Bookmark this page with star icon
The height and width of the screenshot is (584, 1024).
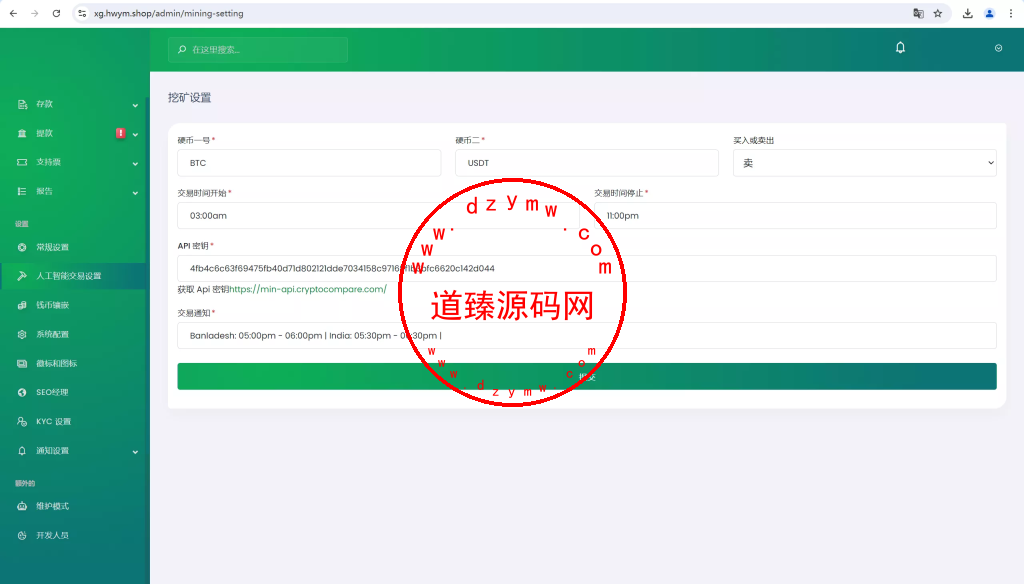[x=938, y=13]
